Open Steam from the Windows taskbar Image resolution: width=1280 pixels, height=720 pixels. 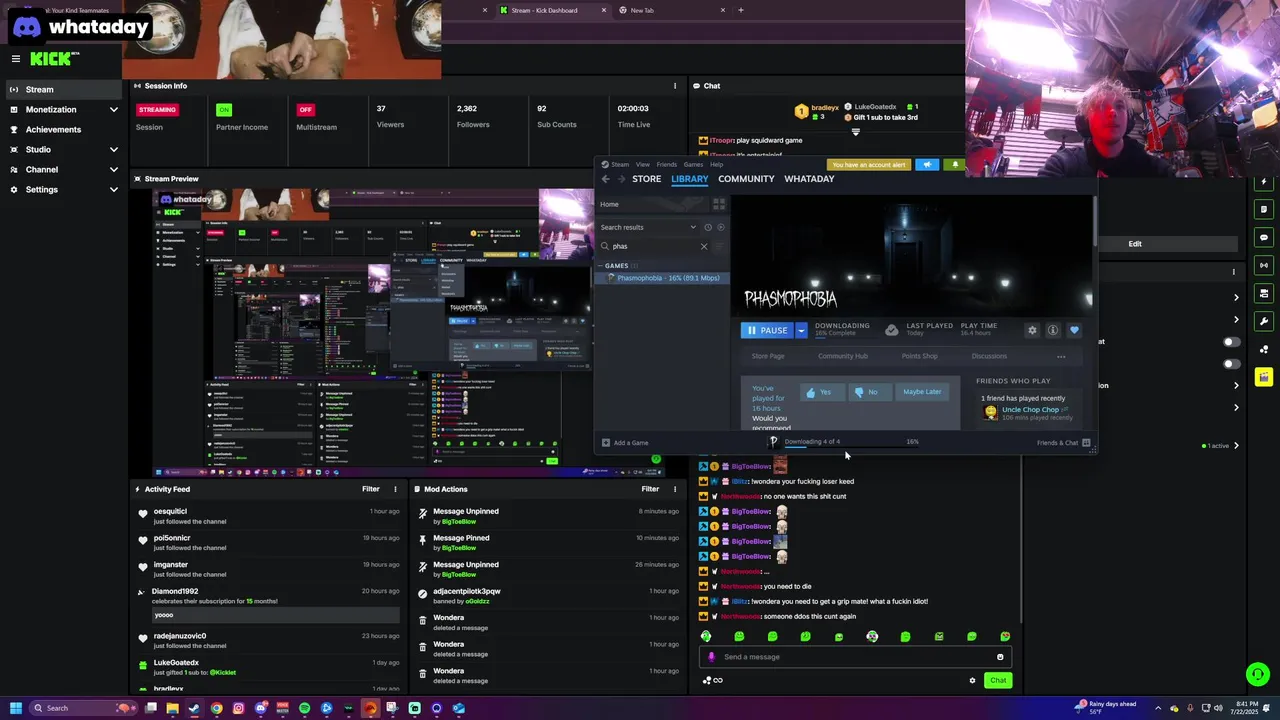194,708
